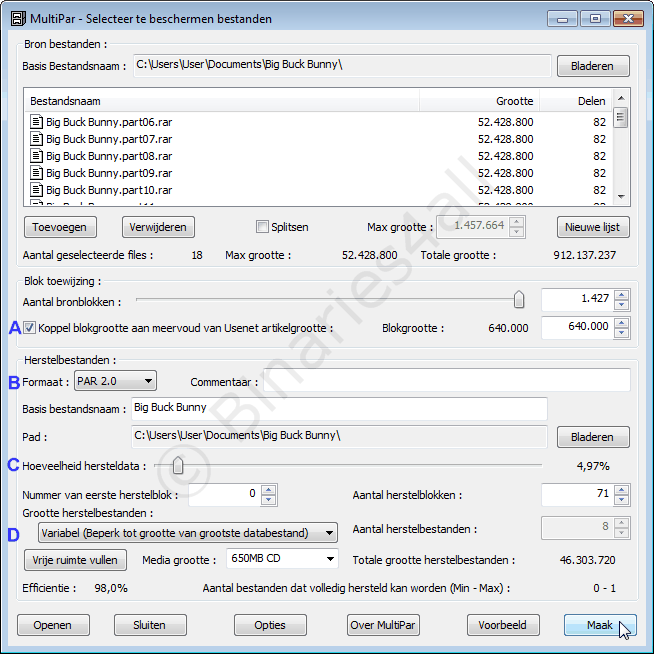
Task: Close the MultiPar window
Action: (628, 18)
